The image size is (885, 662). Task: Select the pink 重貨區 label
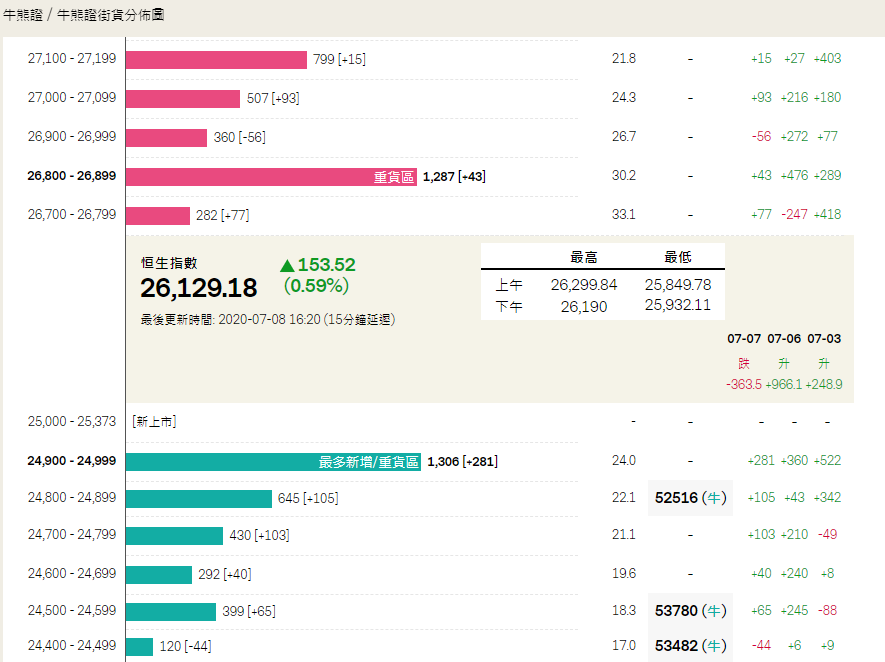click(394, 177)
